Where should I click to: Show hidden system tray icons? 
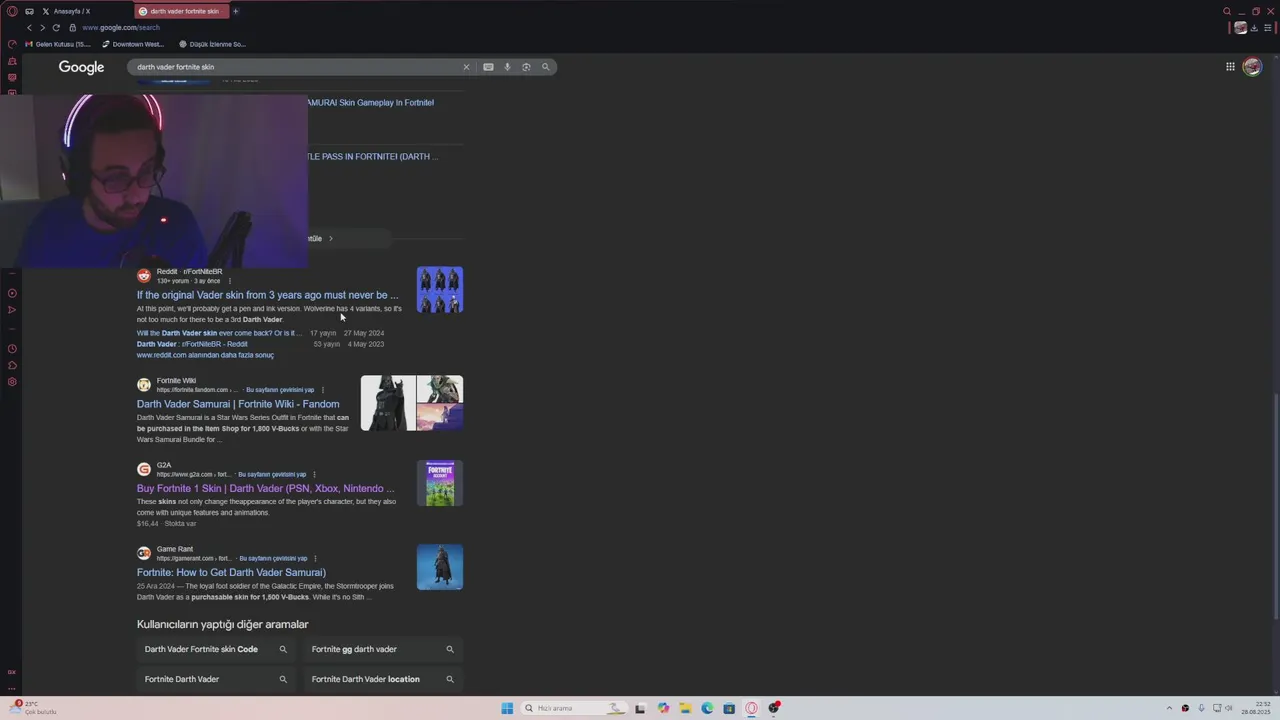click(x=1169, y=708)
